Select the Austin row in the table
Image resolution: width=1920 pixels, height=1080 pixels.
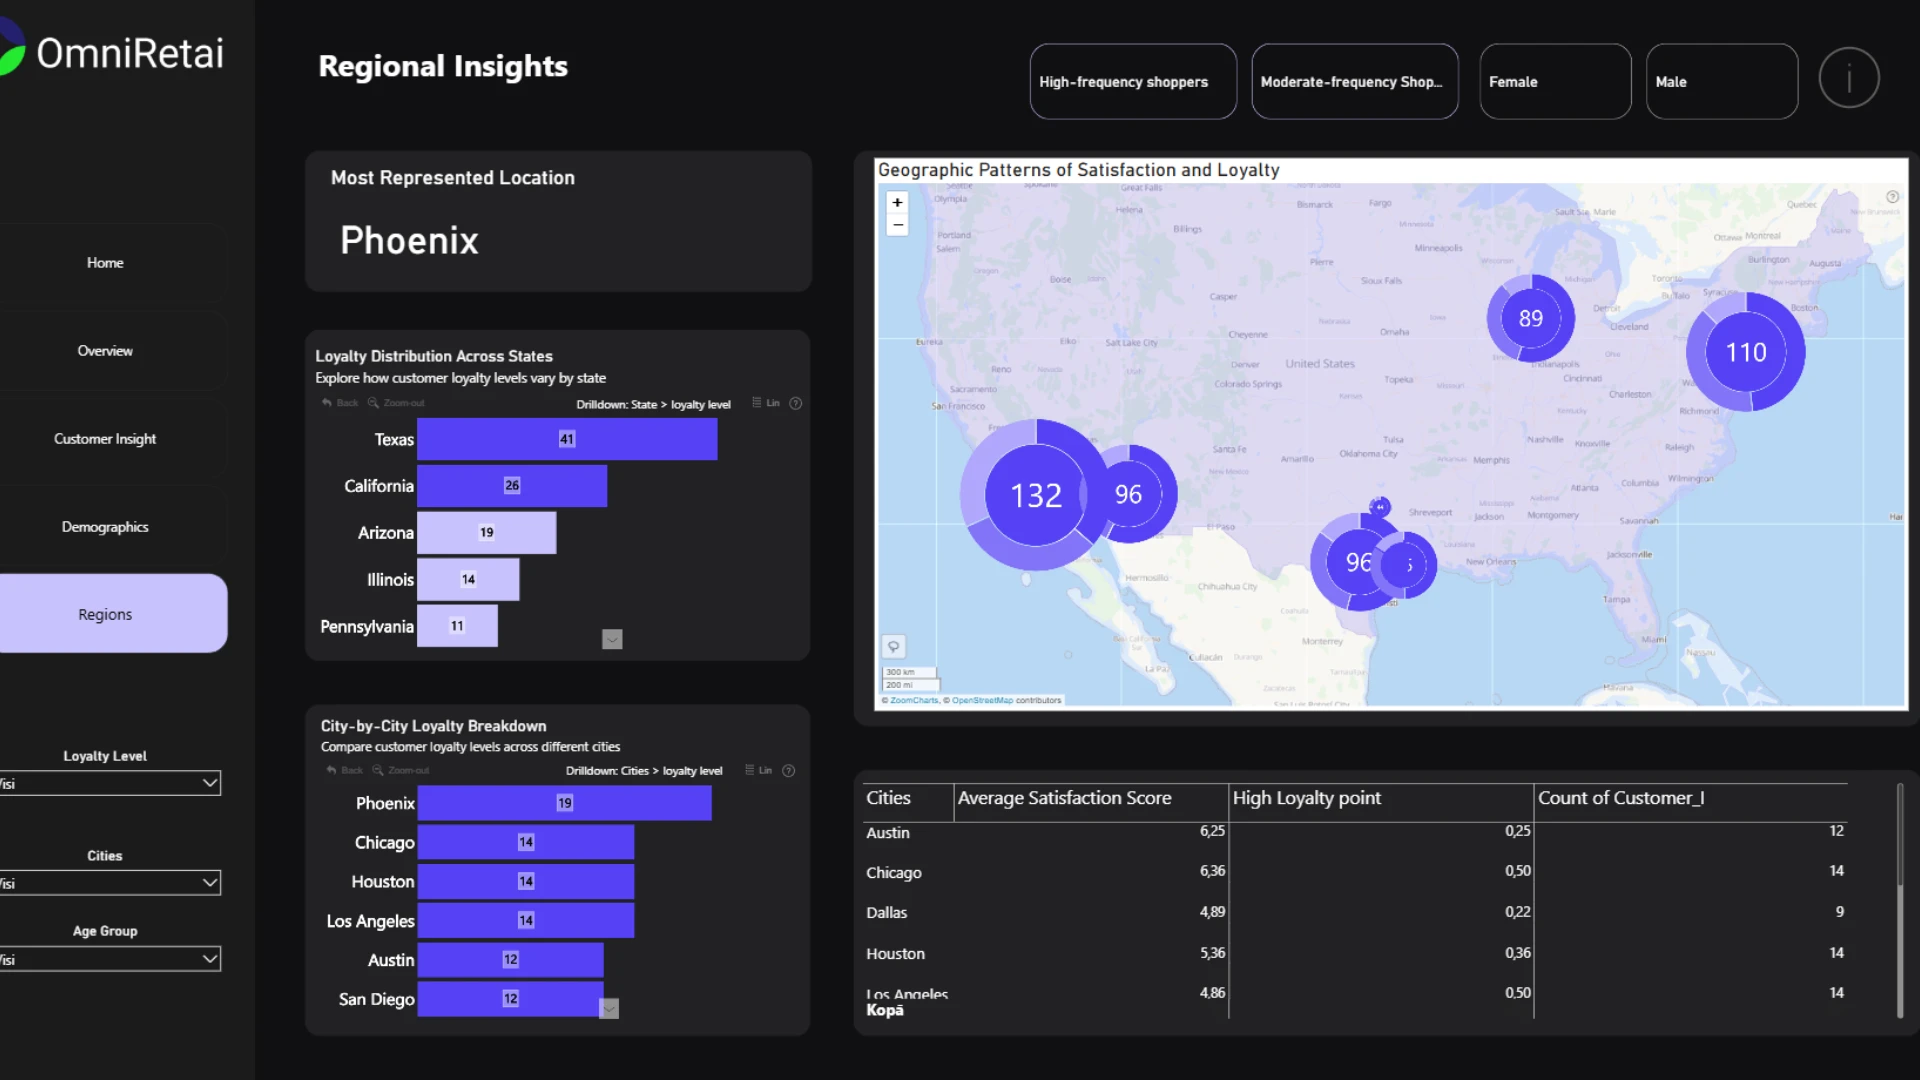(1355, 832)
